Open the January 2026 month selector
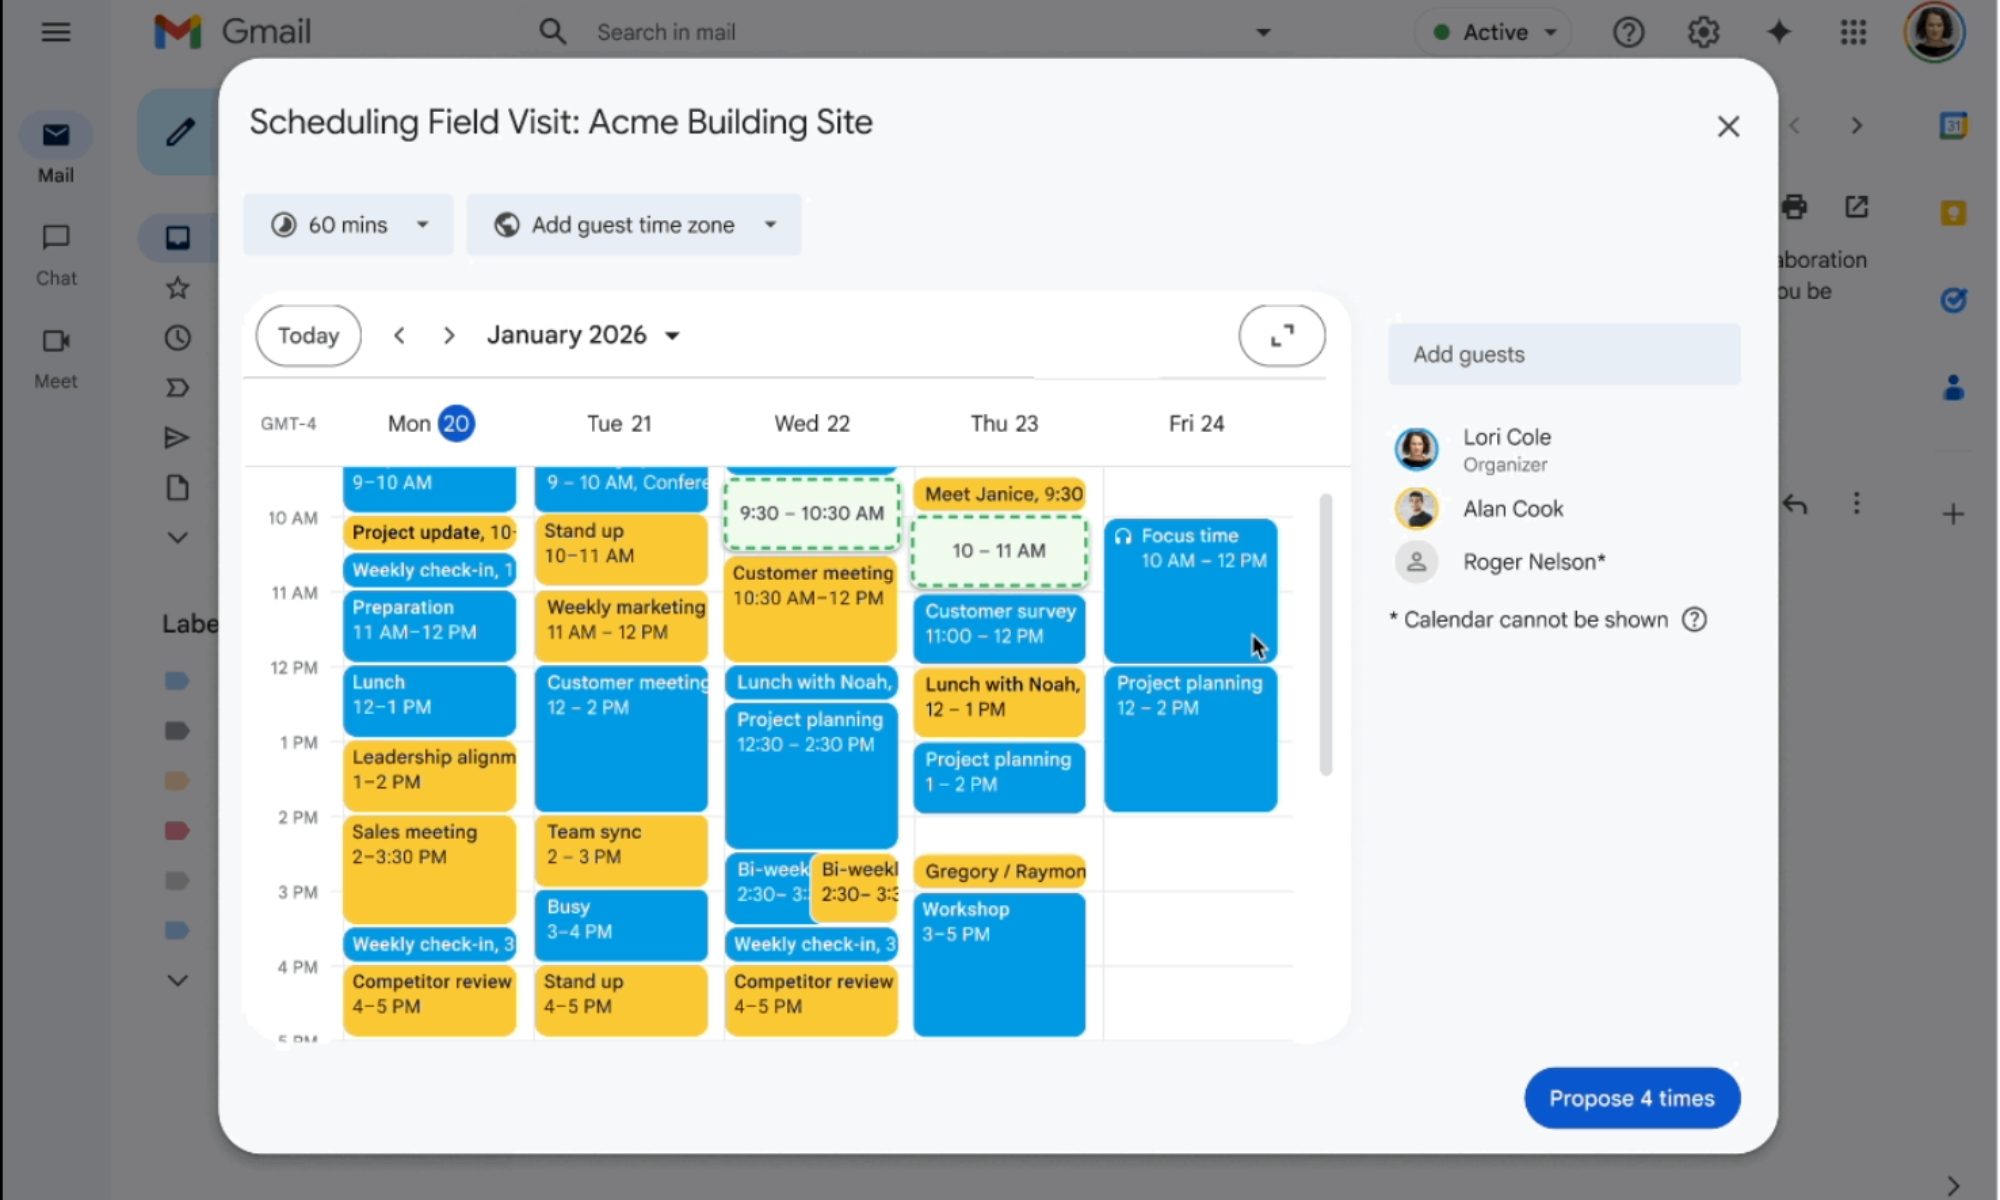The image size is (2000, 1200). pyautogui.click(x=583, y=335)
